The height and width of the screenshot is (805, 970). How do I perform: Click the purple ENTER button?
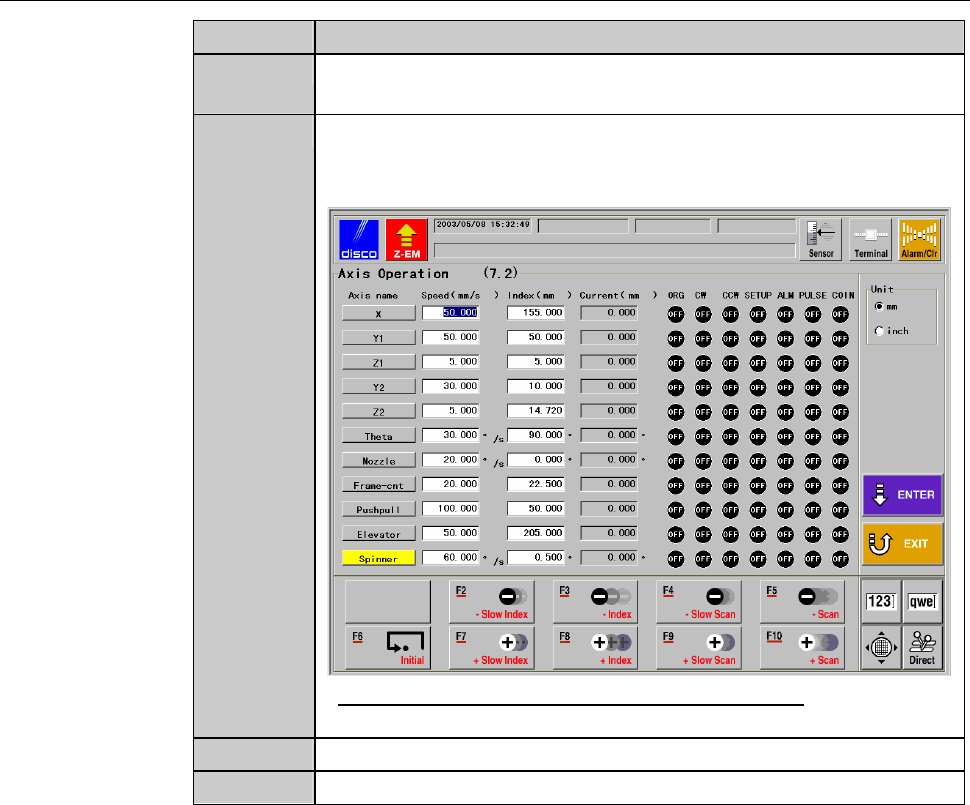(903, 495)
